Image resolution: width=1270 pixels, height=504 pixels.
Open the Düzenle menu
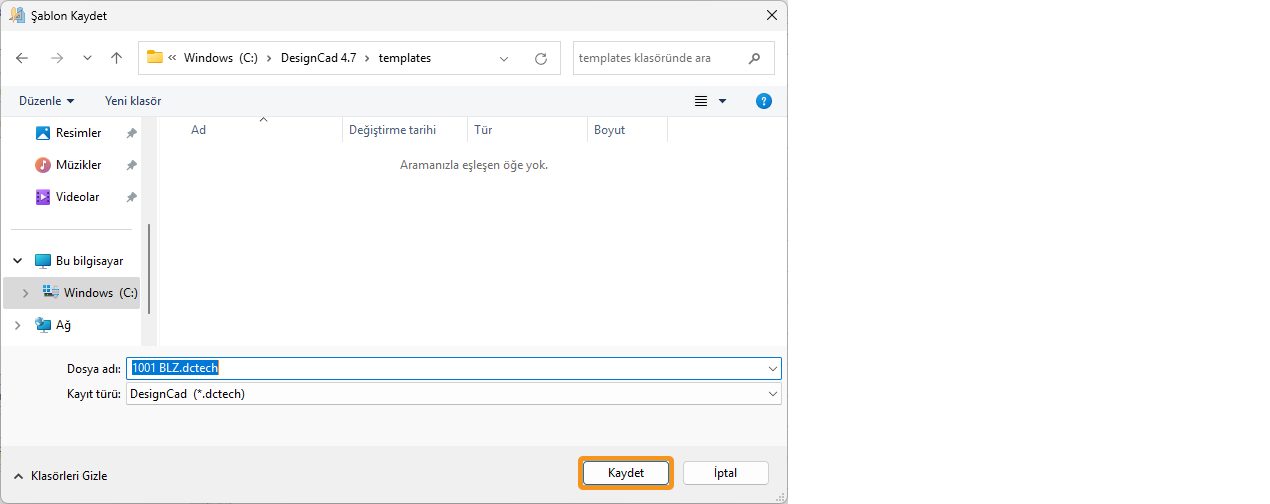pos(46,101)
